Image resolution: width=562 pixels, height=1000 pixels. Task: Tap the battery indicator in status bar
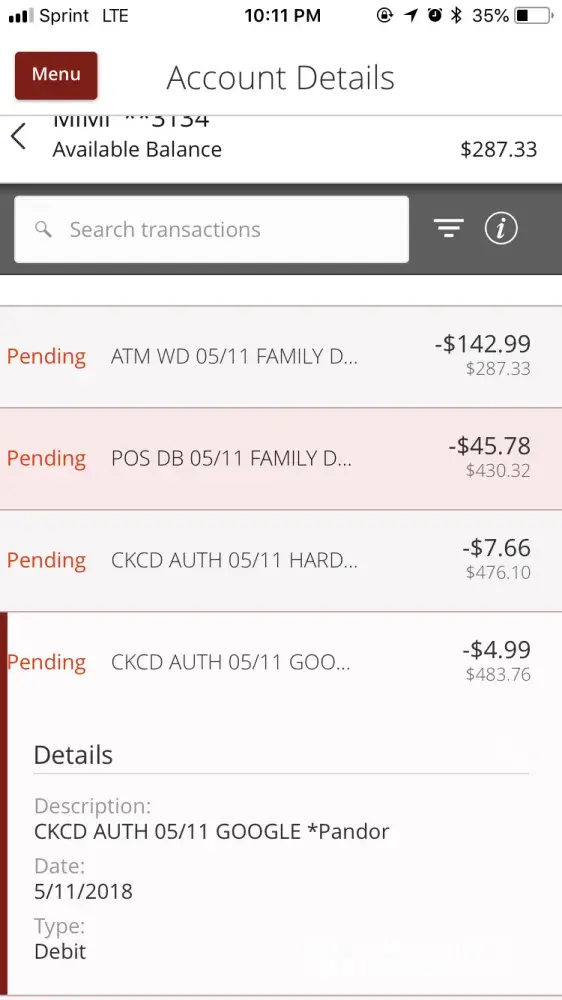pos(534,15)
